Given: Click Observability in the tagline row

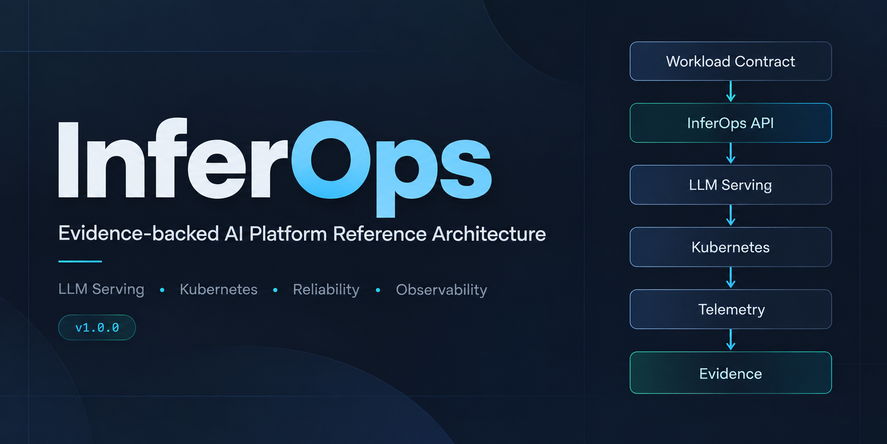Looking at the screenshot, I should click(441, 290).
